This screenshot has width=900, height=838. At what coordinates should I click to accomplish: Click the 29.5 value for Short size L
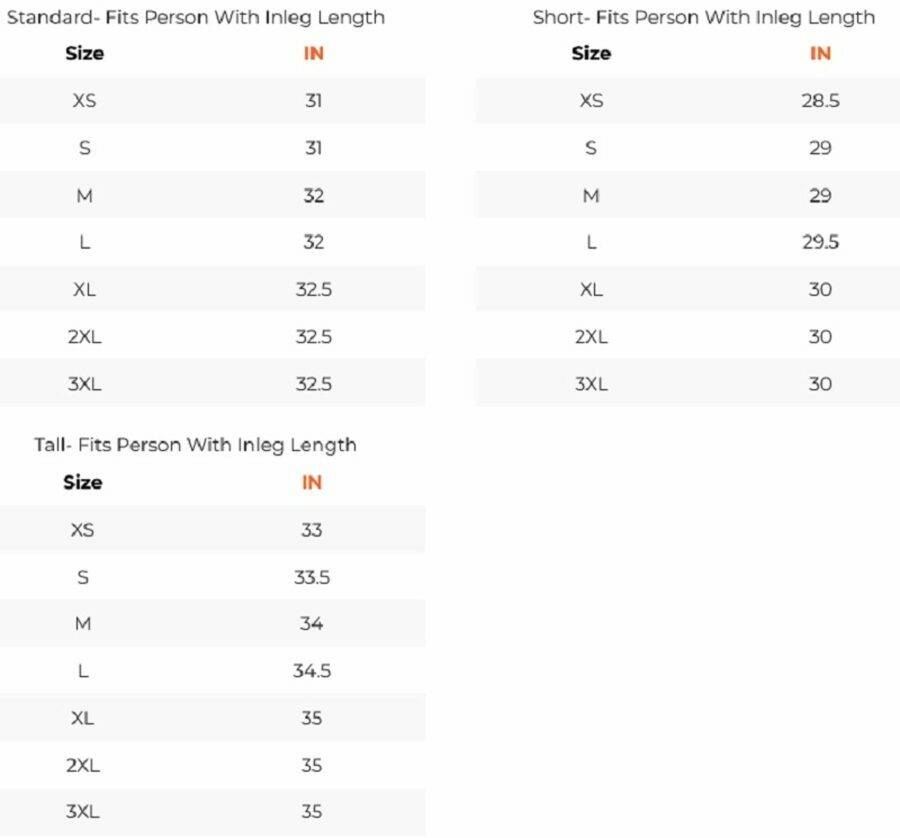point(820,242)
